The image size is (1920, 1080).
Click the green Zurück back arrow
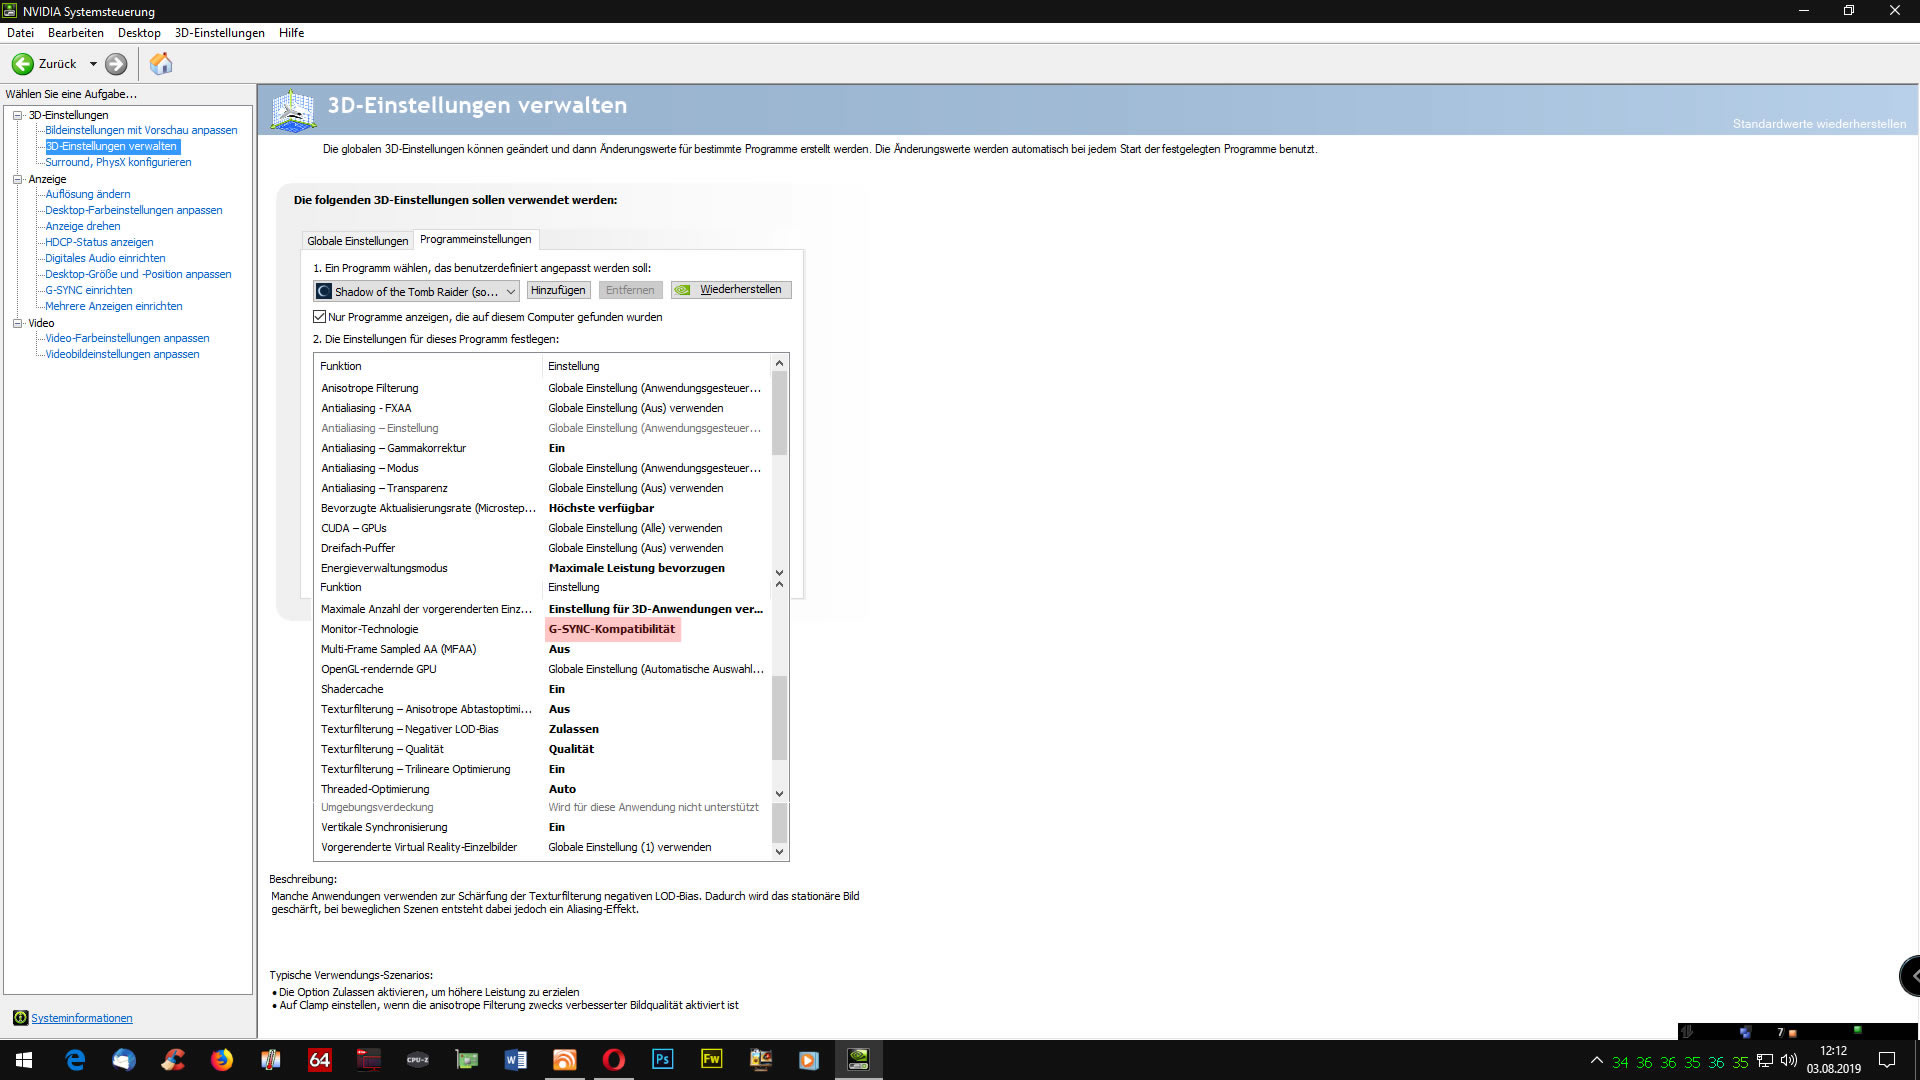point(23,64)
